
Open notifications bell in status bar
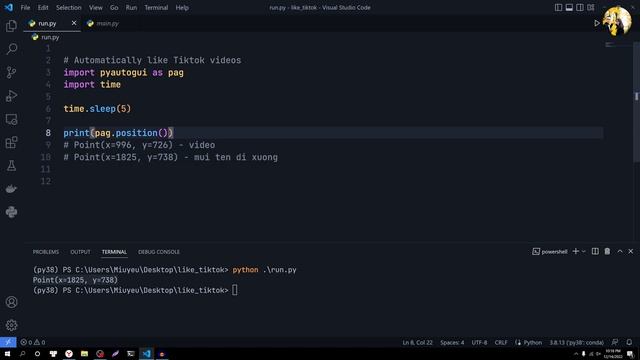pyautogui.click(x=629, y=342)
